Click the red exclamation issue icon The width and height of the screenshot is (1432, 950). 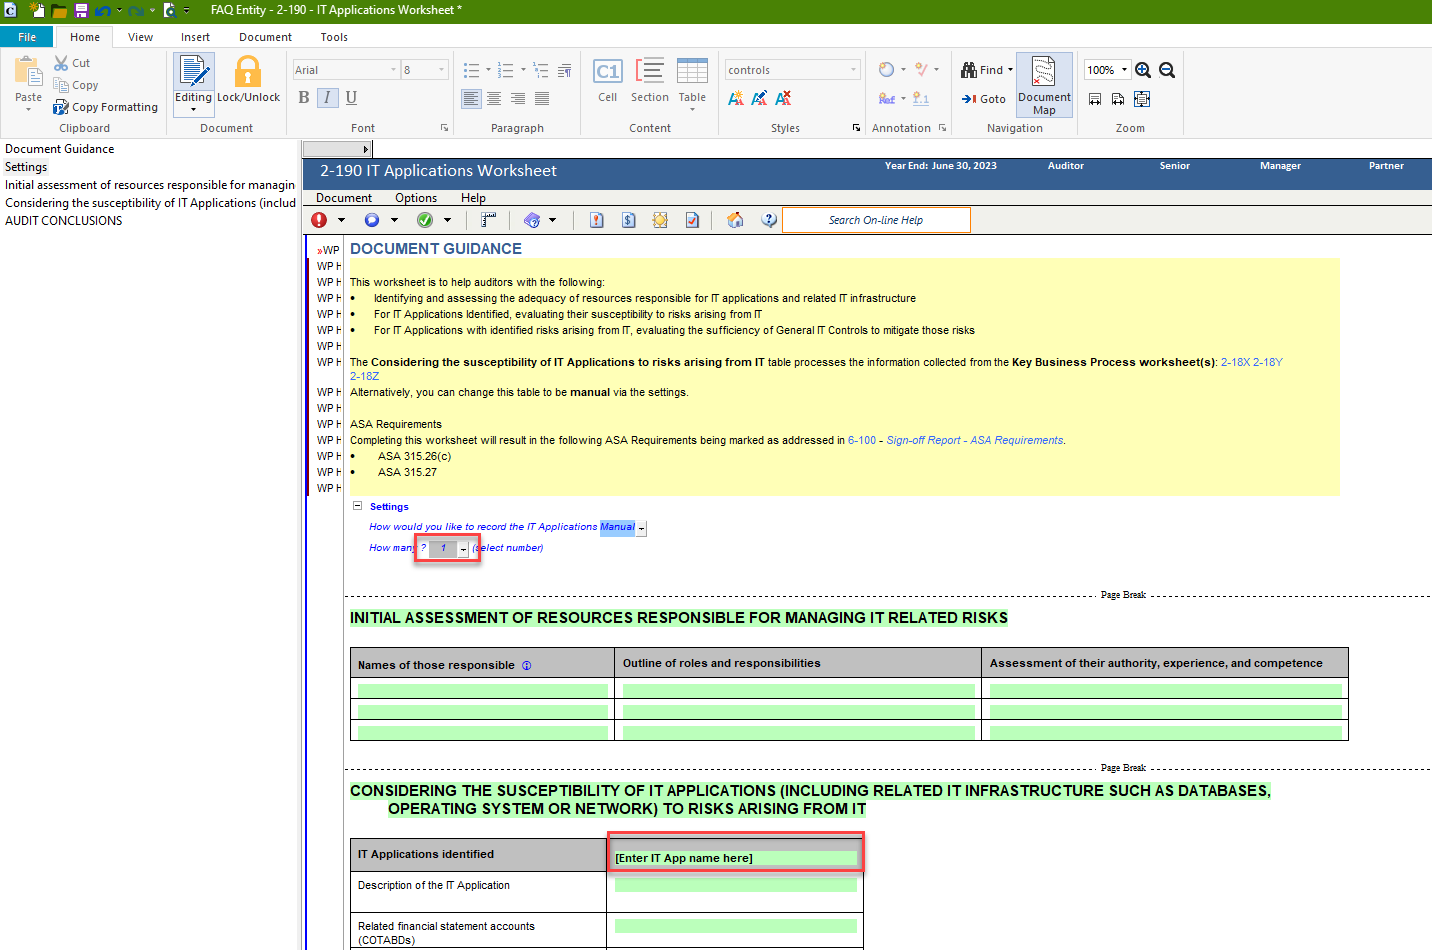319,220
